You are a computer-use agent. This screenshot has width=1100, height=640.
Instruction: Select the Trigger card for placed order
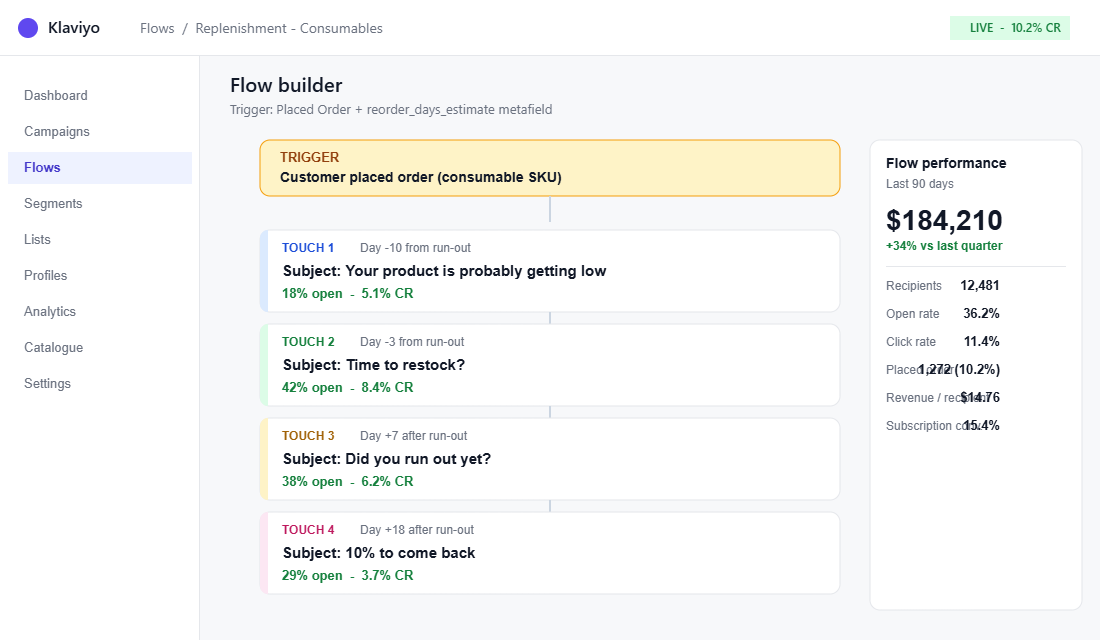click(x=550, y=168)
